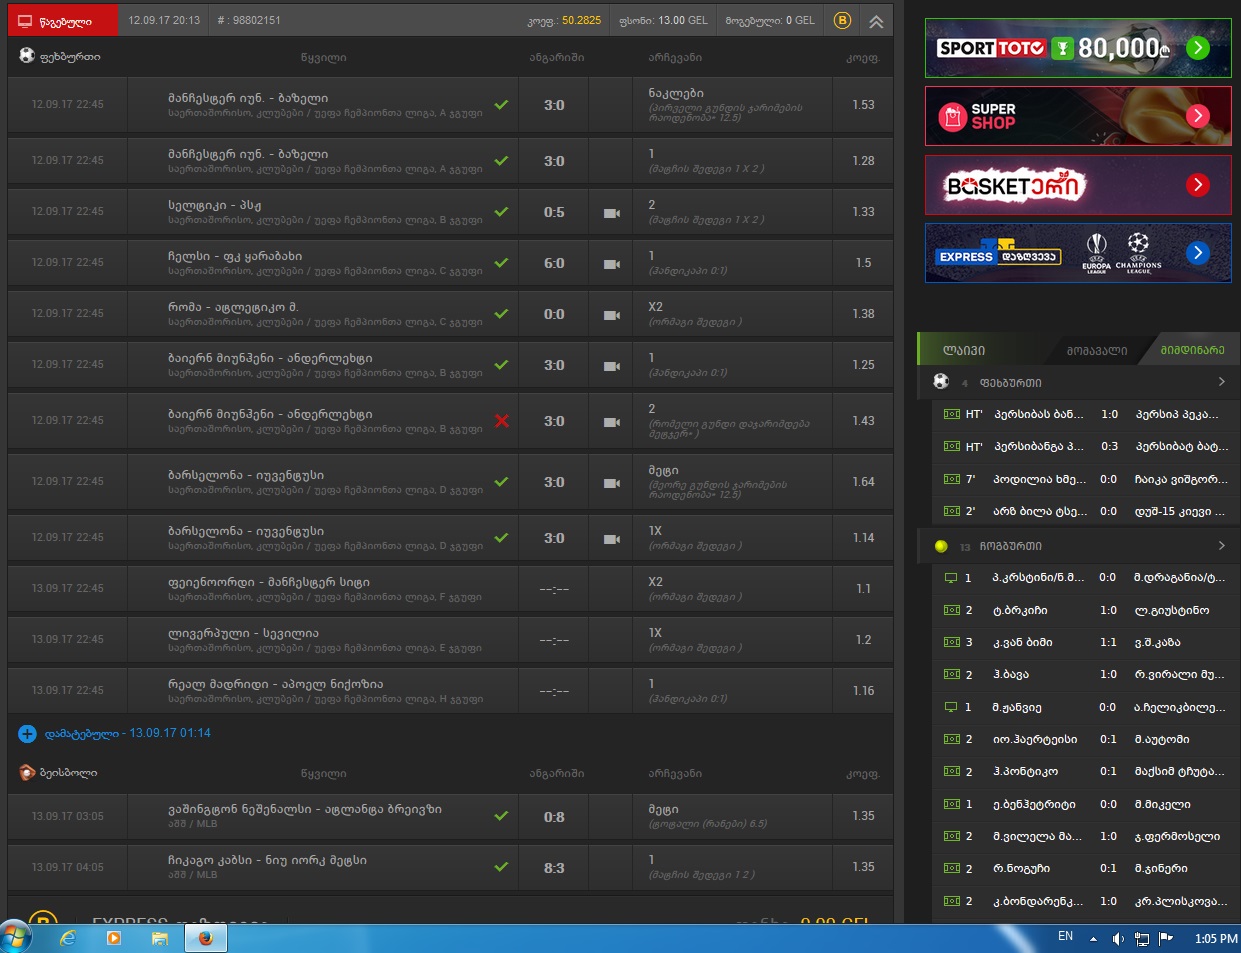The width and height of the screenshot is (1241, 953).
Task: Open the Windows Start menu
Action: pos(16,938)
